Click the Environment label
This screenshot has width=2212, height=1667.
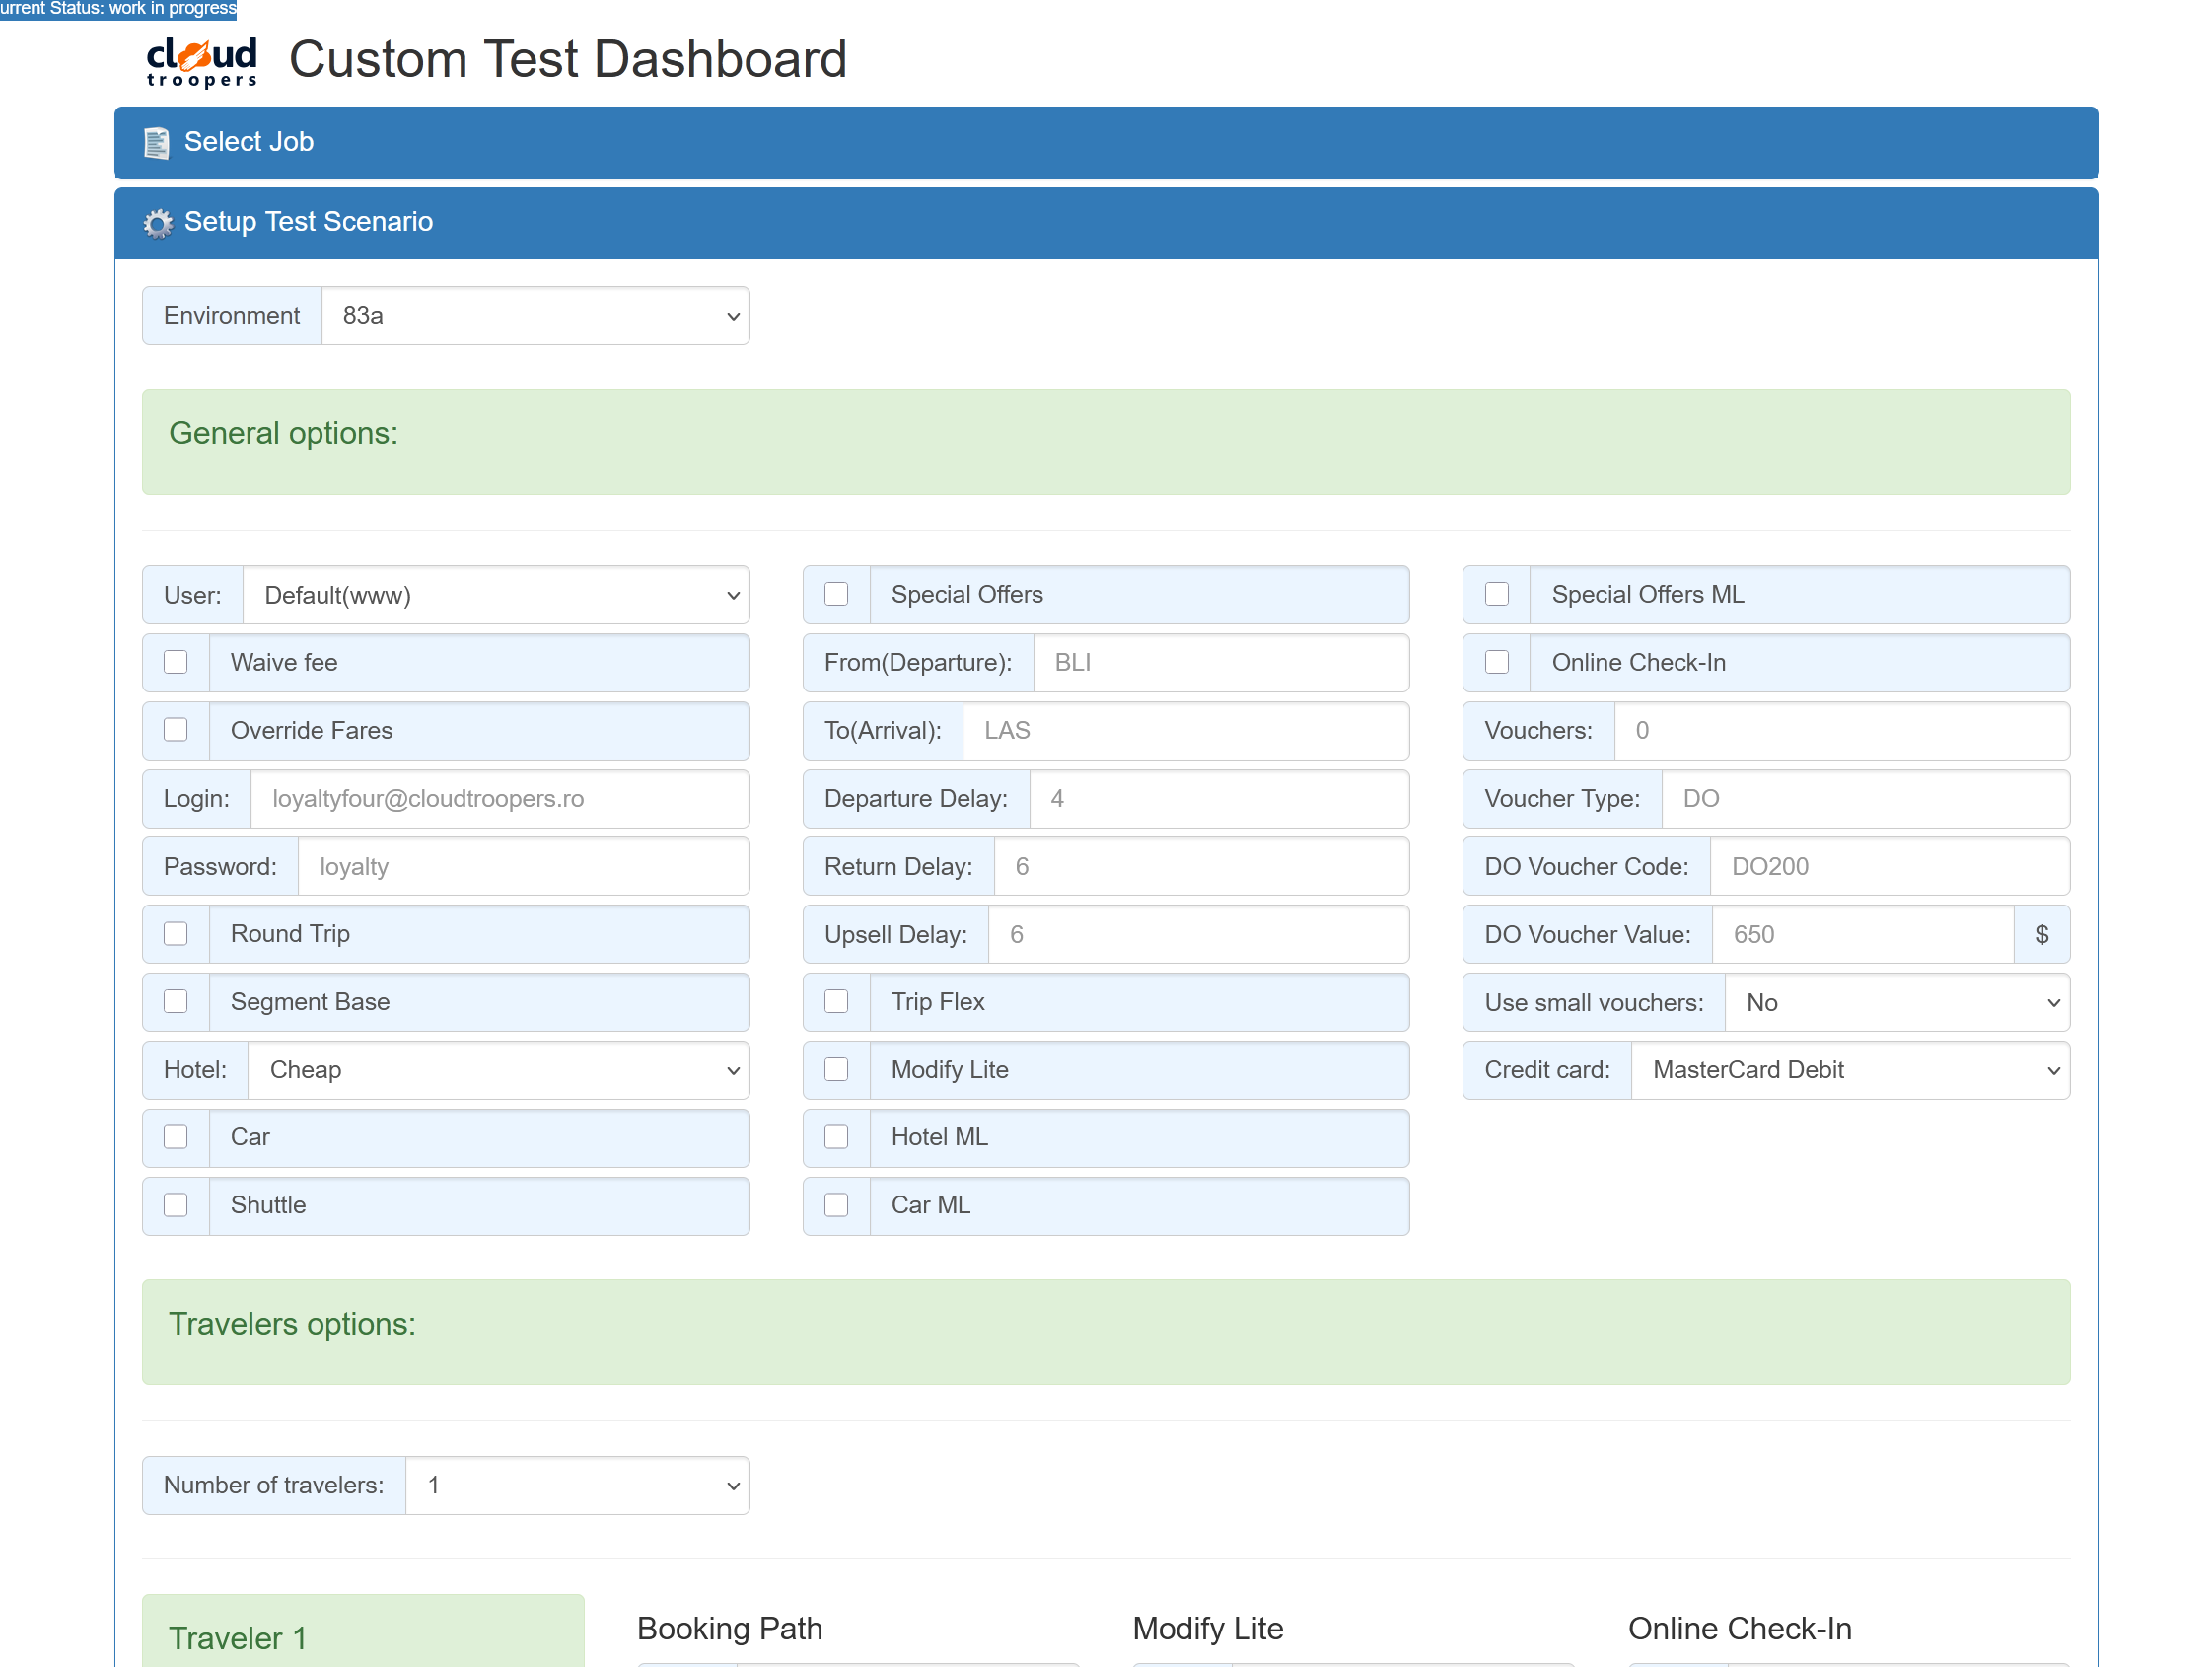point(232,316)
